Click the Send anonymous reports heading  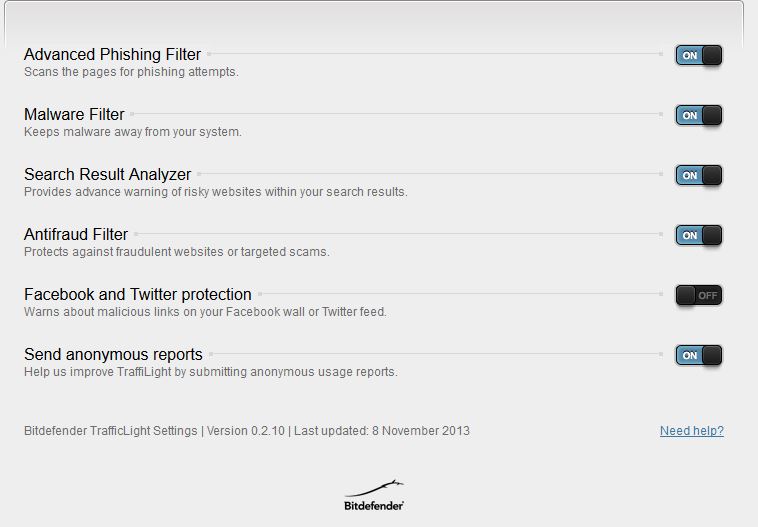[113, 354]
